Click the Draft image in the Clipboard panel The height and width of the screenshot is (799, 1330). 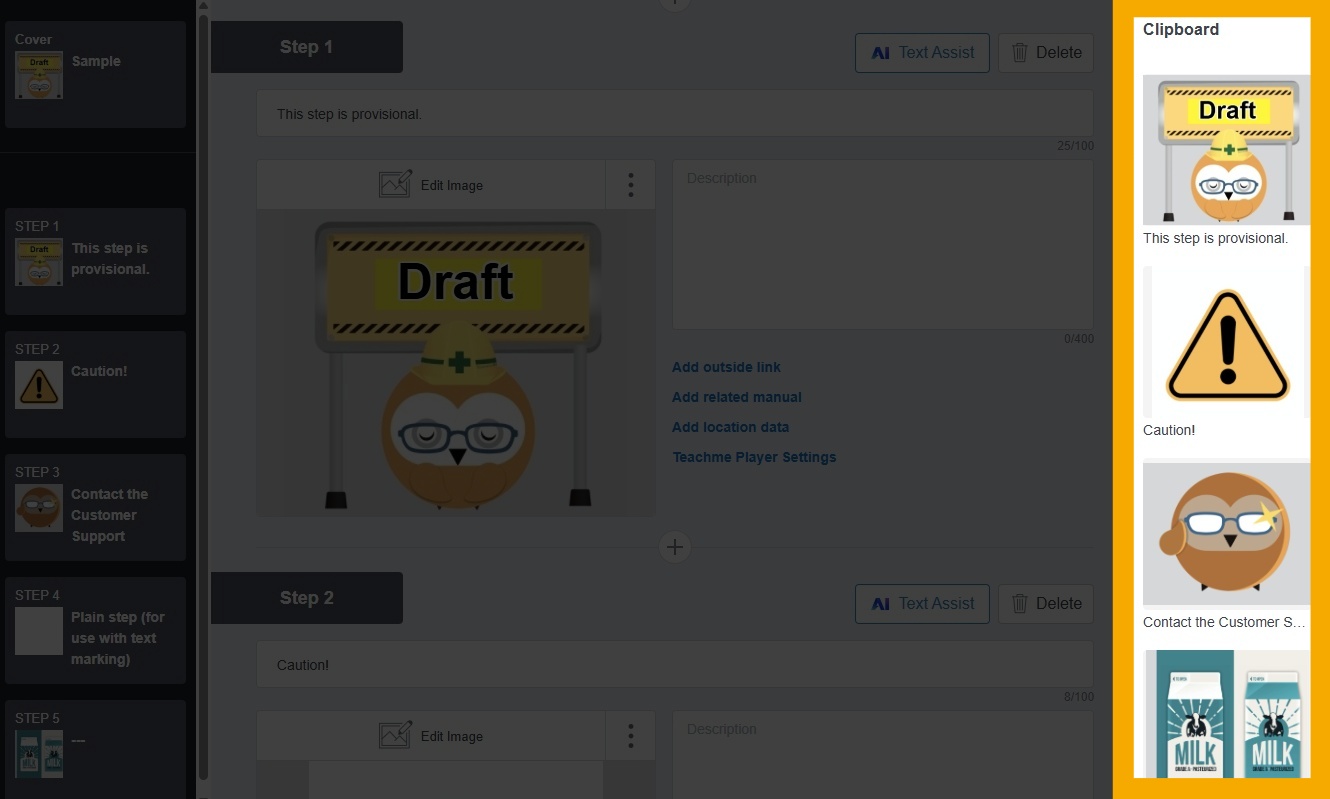tap(1226, 148)
